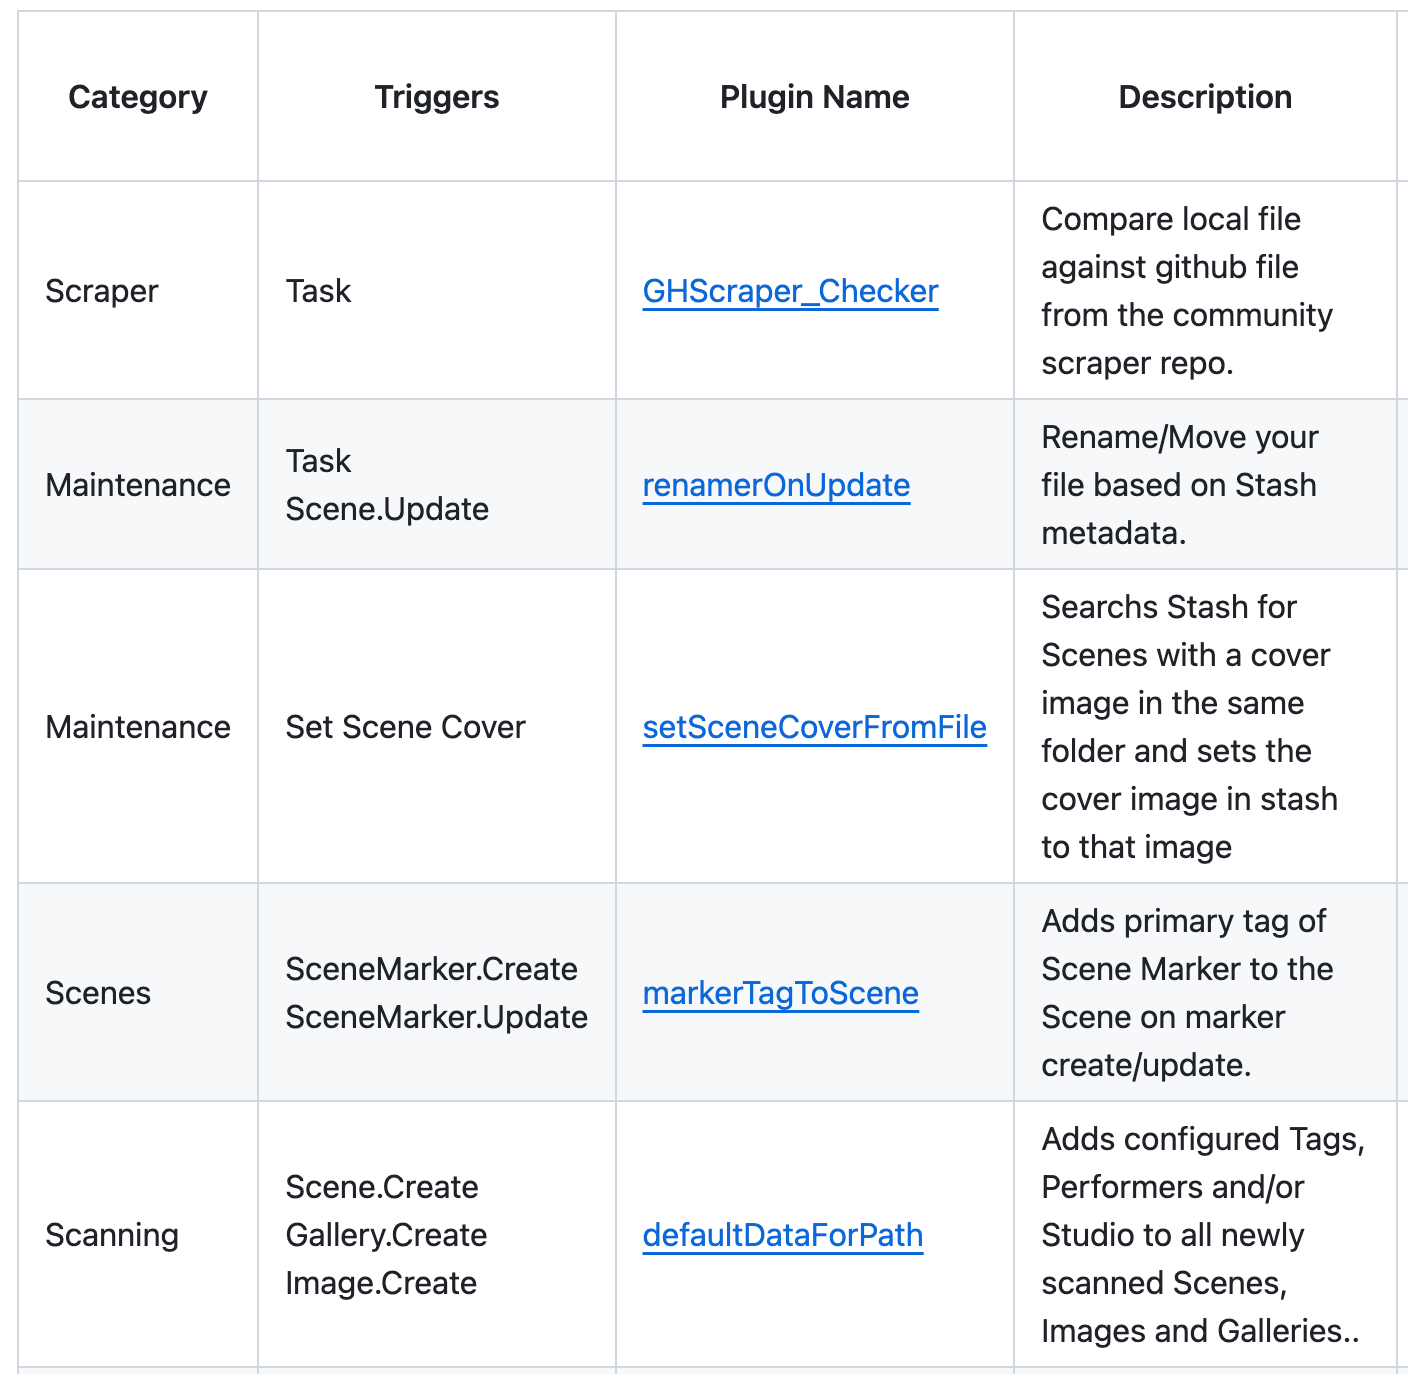Click the SceneMarker.Create trigger text

point(431,969)
